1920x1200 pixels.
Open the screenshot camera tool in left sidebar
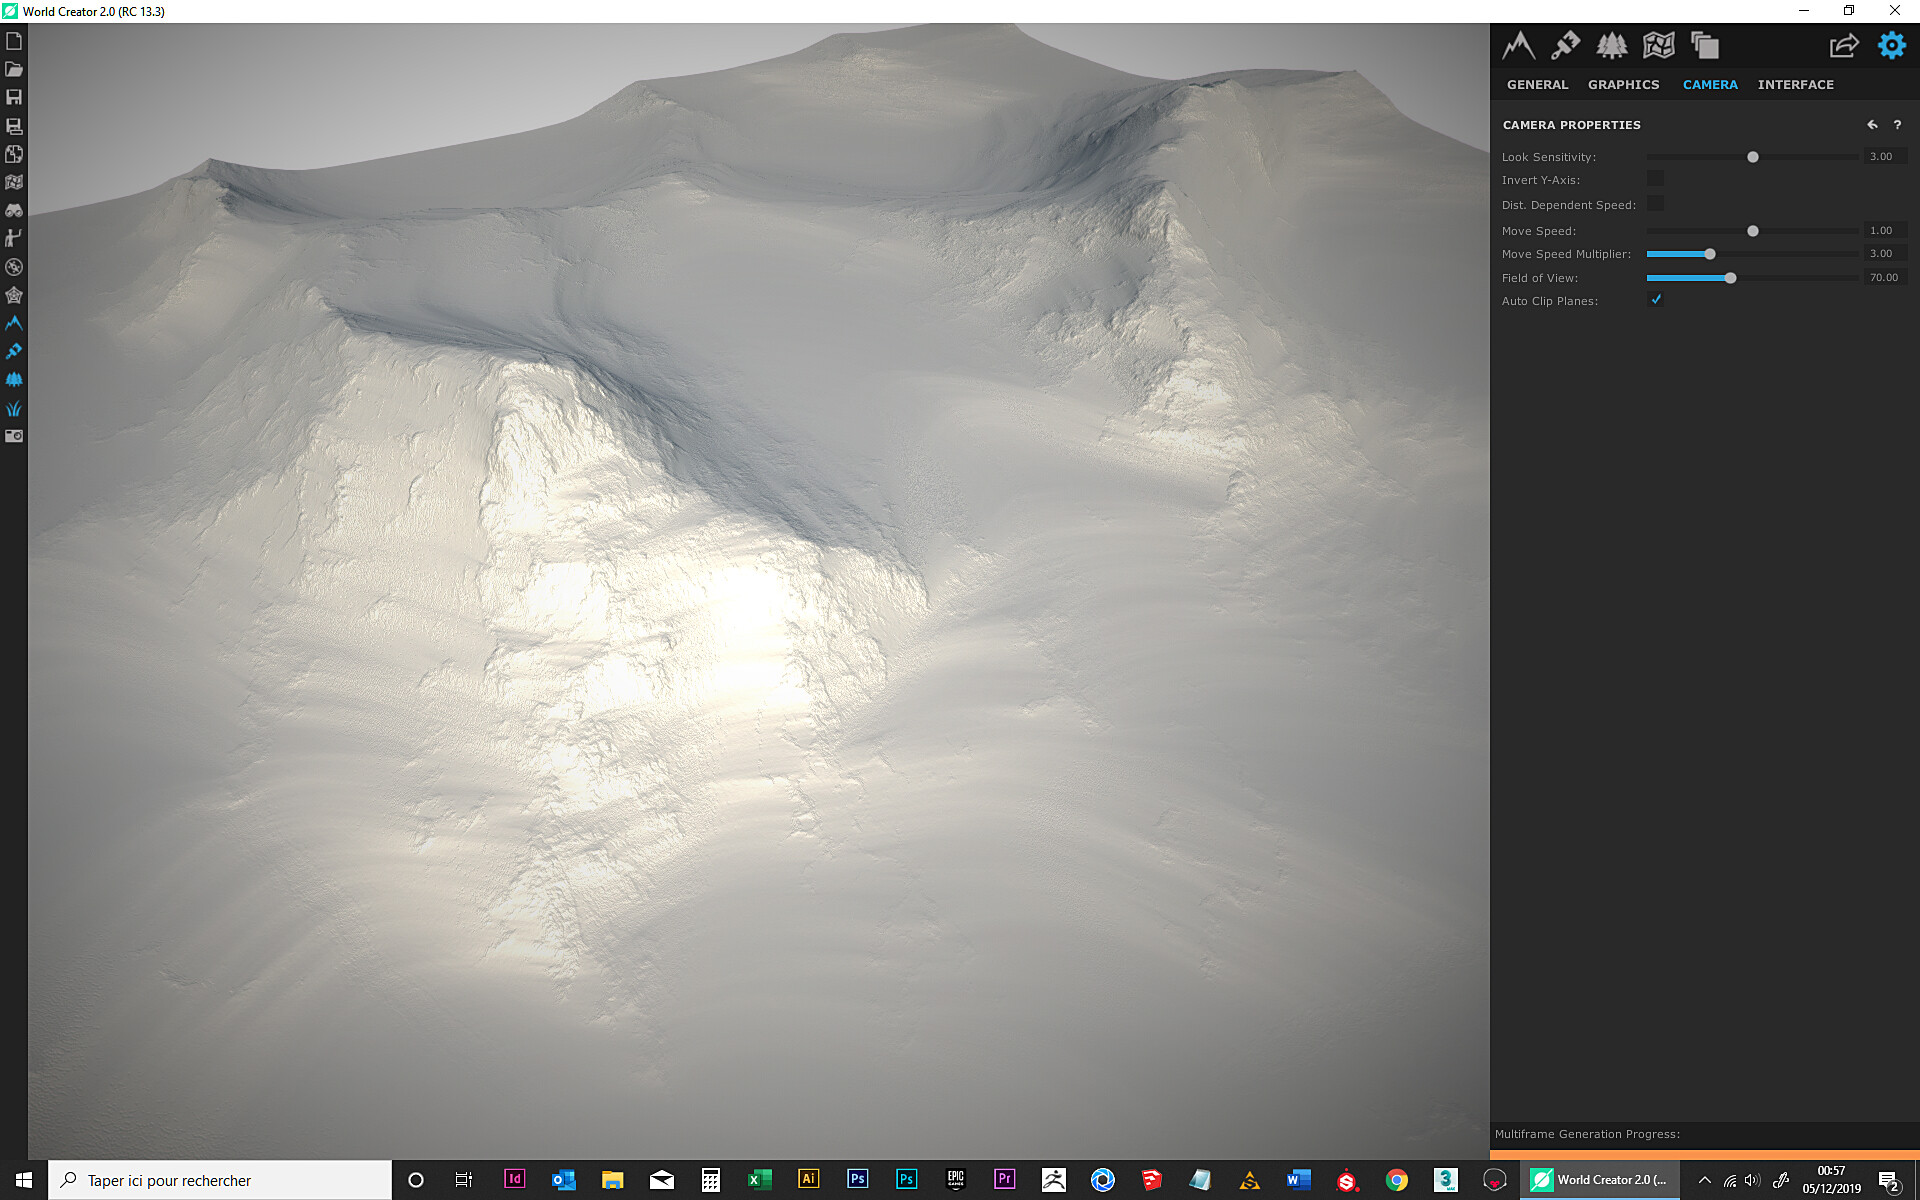click(13, 435)
